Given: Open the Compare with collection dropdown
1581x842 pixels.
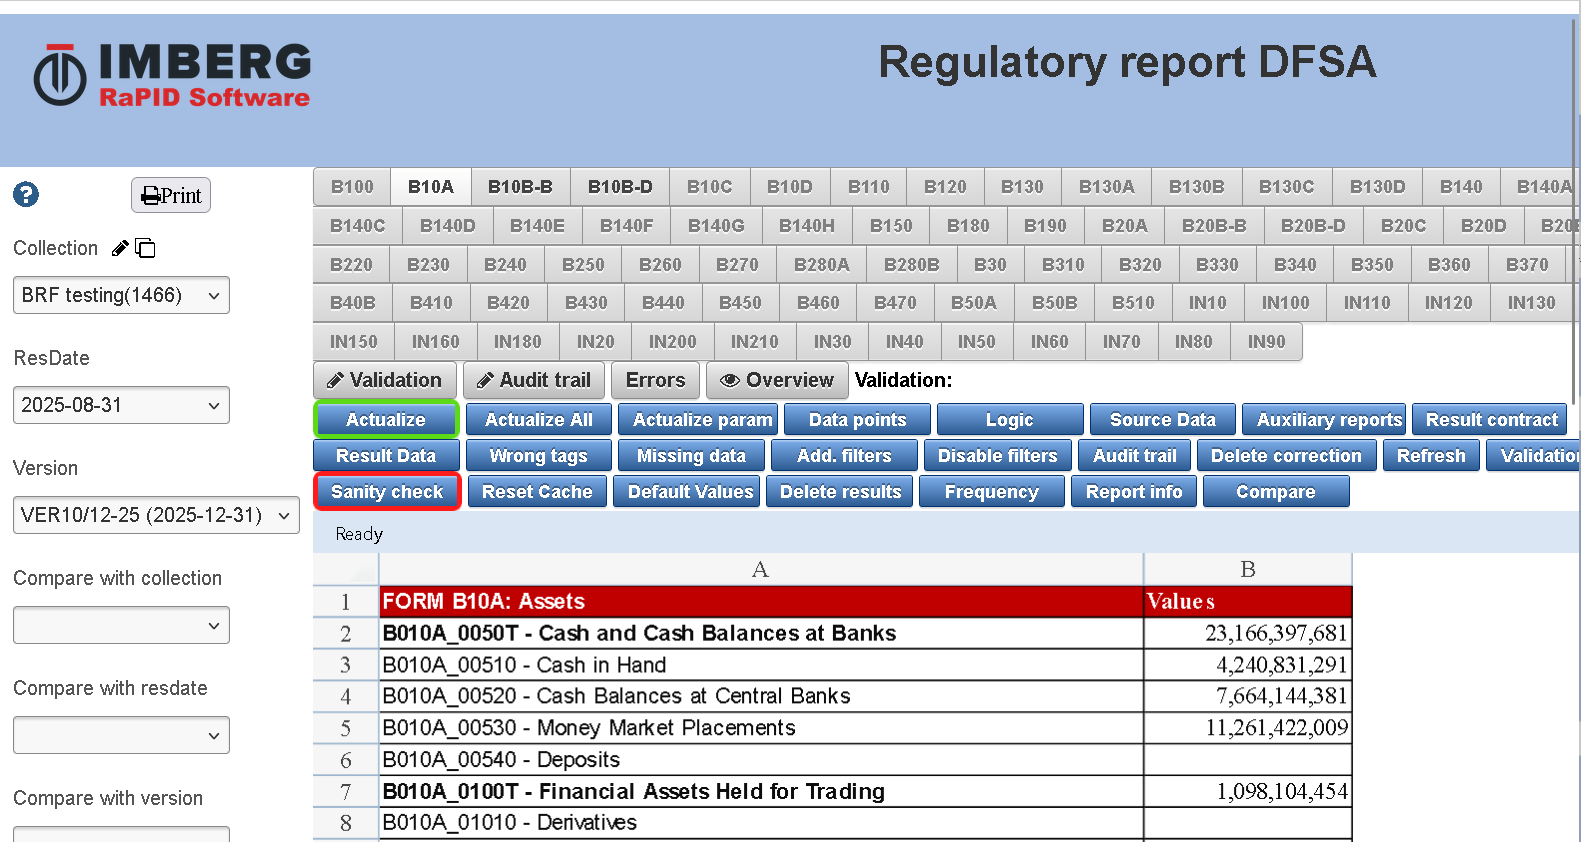Looking at the screenshot, I should tap(121, 625).
